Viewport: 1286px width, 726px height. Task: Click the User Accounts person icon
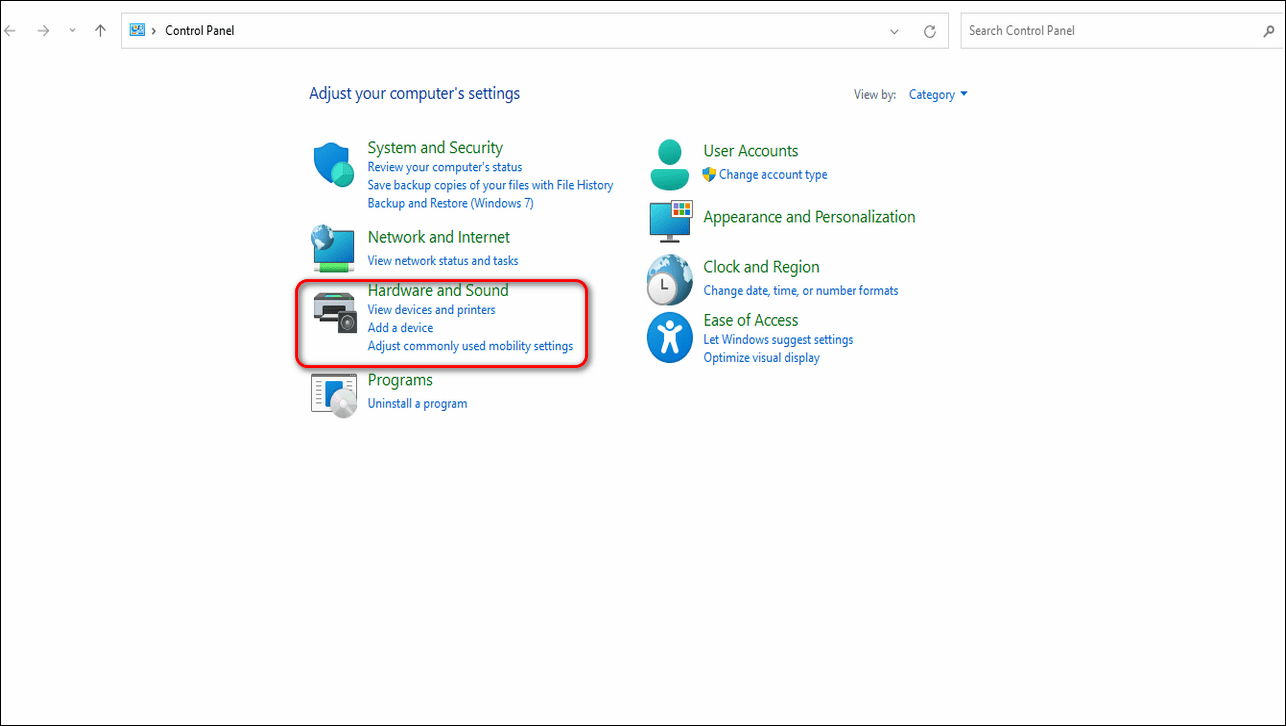(669, 164)
